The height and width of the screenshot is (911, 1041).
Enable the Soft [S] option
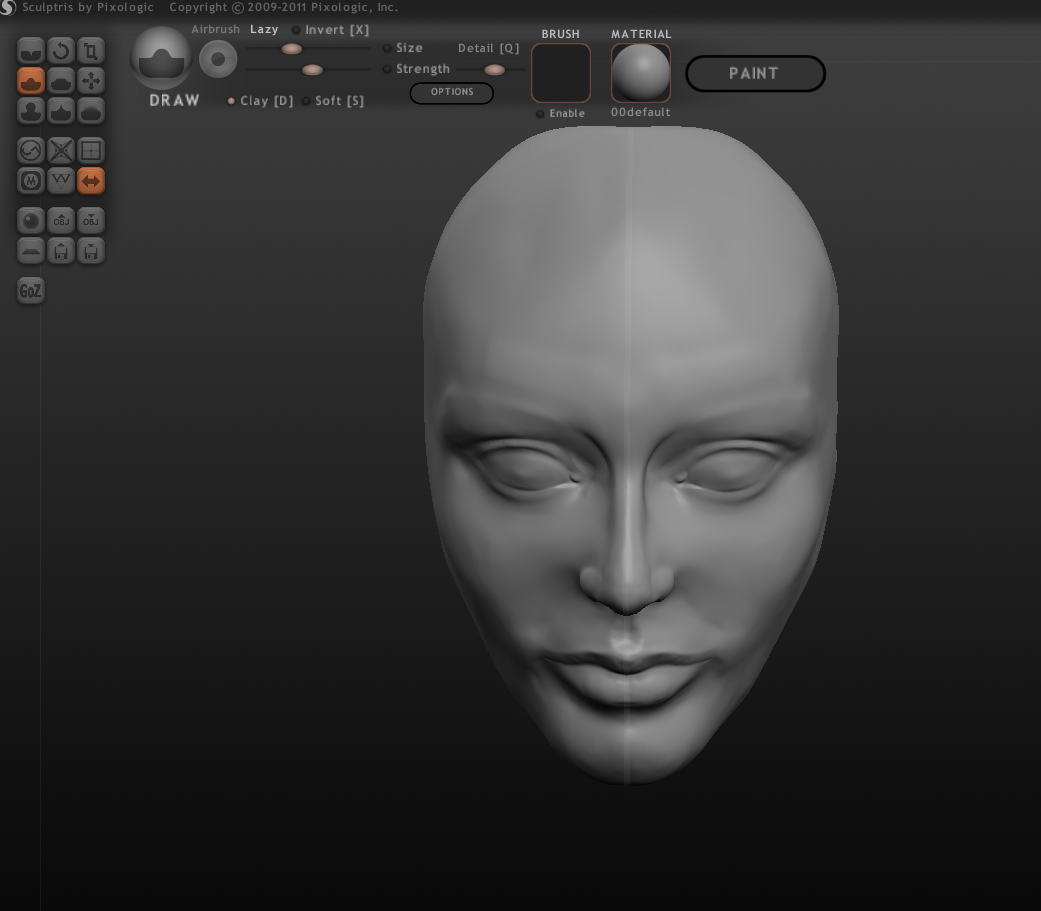(306, 101)
